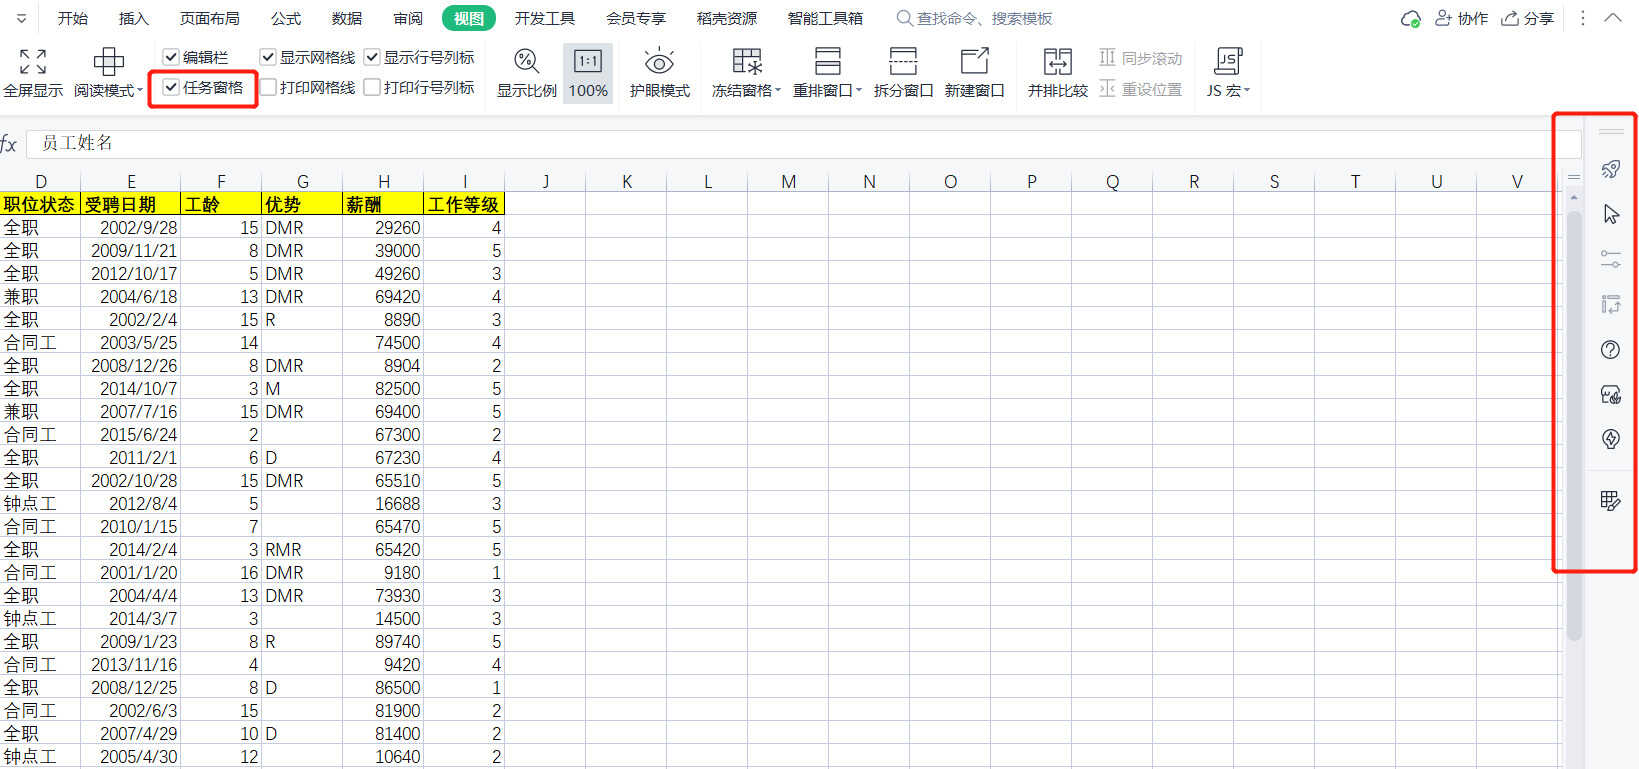Click the rocket icon in the side task pane
The height and width of the screenshot is (769, 1639).
pos(1610,169)
